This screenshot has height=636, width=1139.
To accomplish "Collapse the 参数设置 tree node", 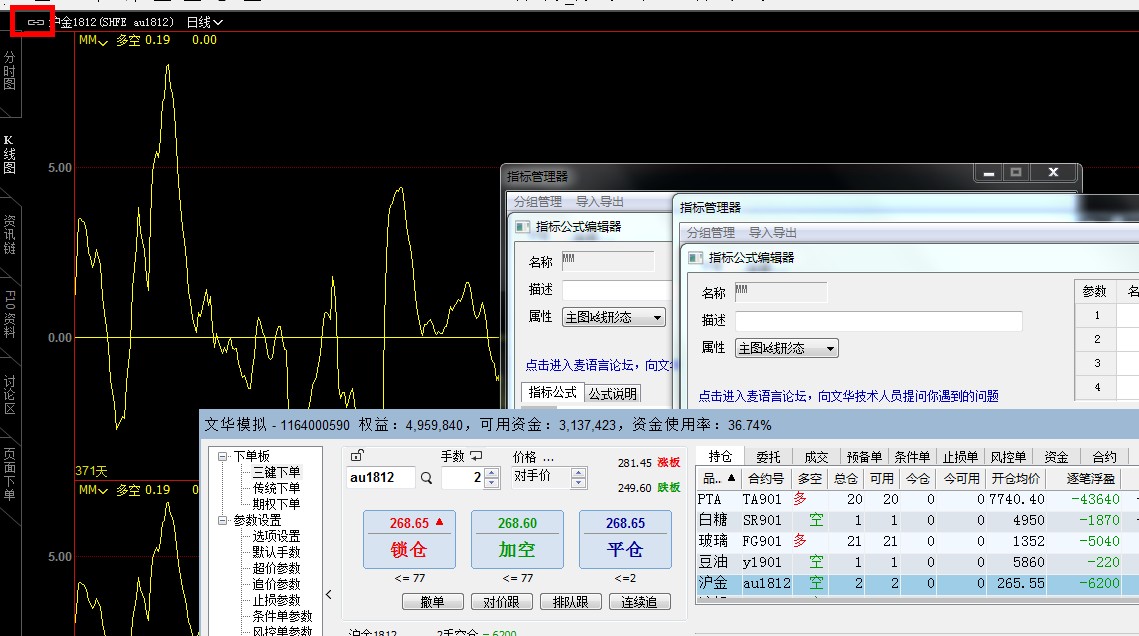I will pos(224,520).
